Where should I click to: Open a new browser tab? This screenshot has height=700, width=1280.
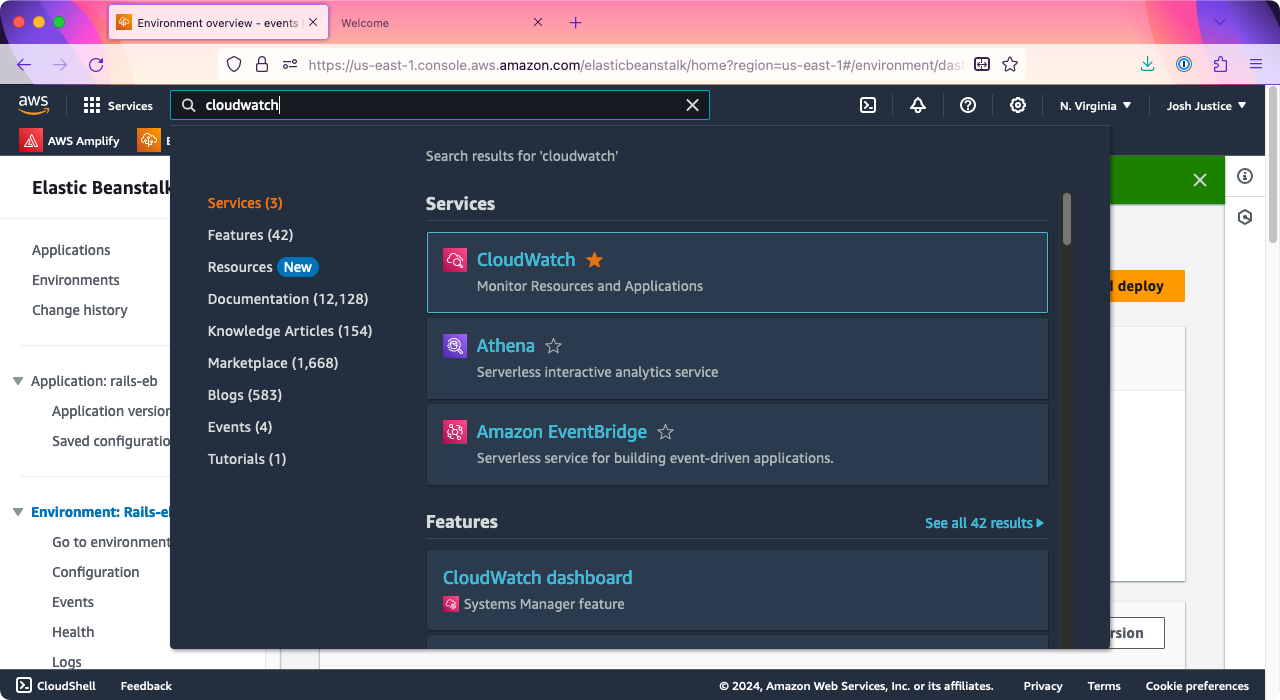(x=575, y=22)
